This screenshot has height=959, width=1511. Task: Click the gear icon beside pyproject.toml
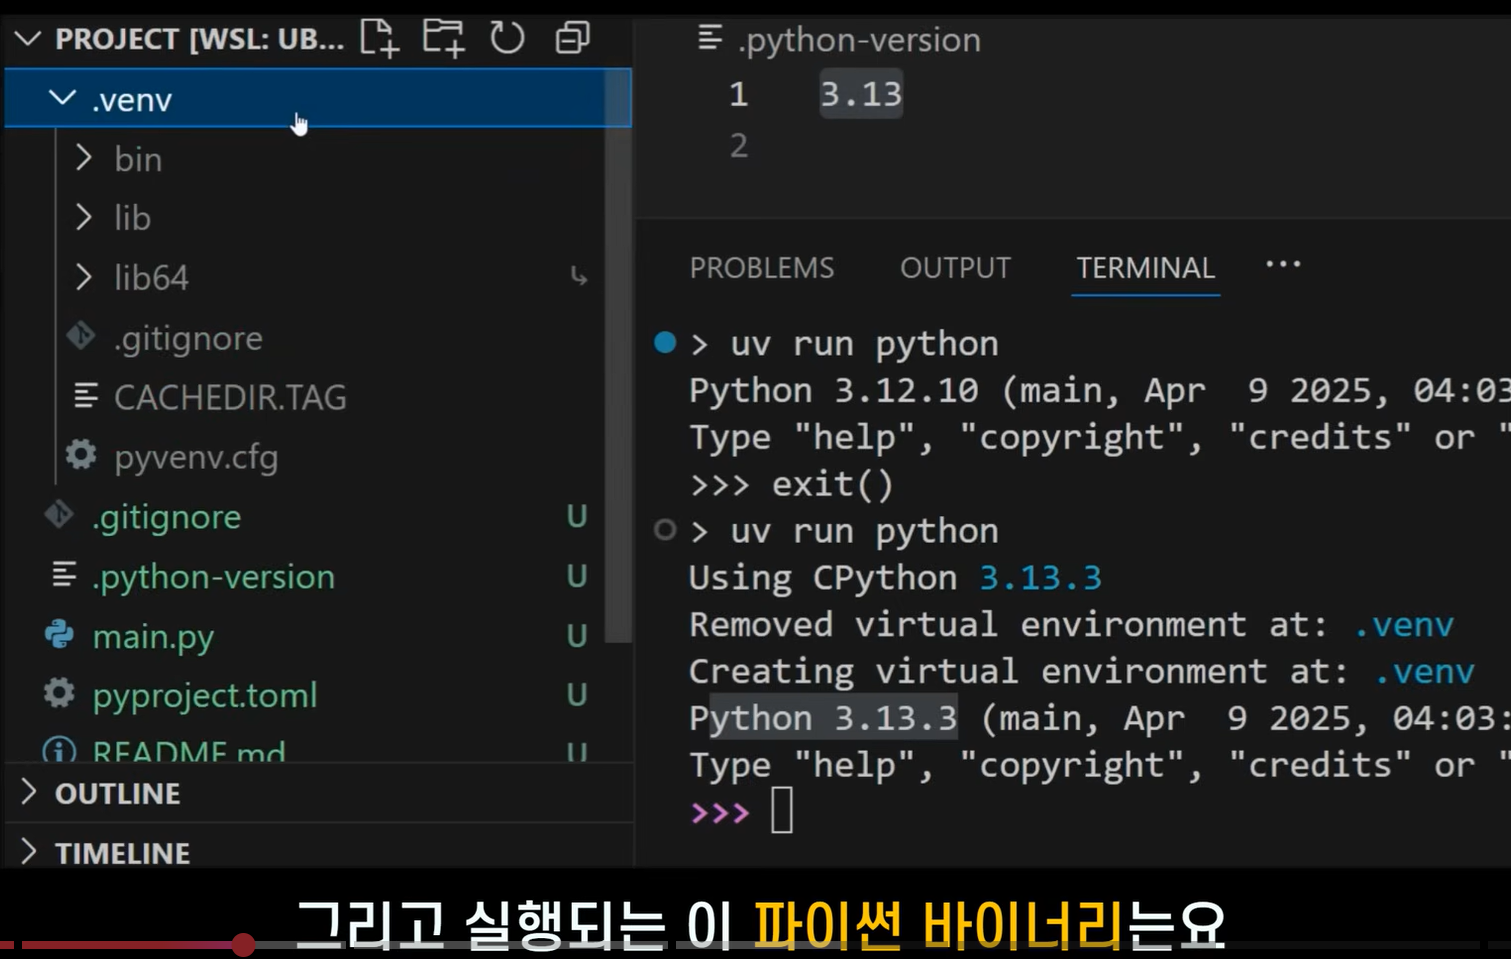tap(58, 694)
